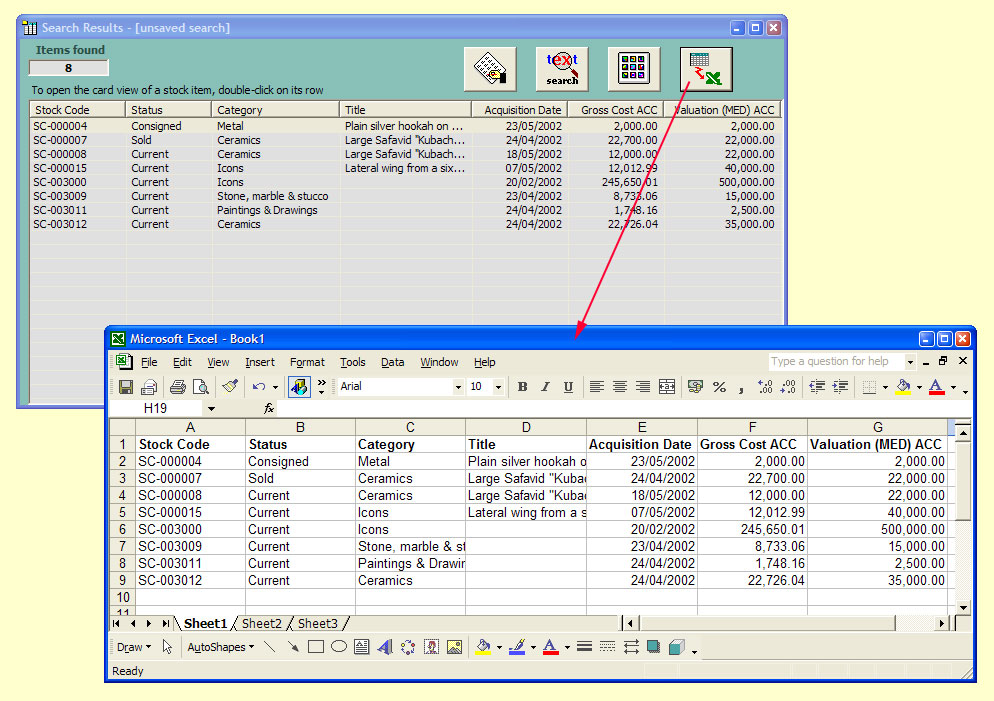Click the yellow Fill Color button
Viewport: 994px width, 701px height.
click(903, 387)
